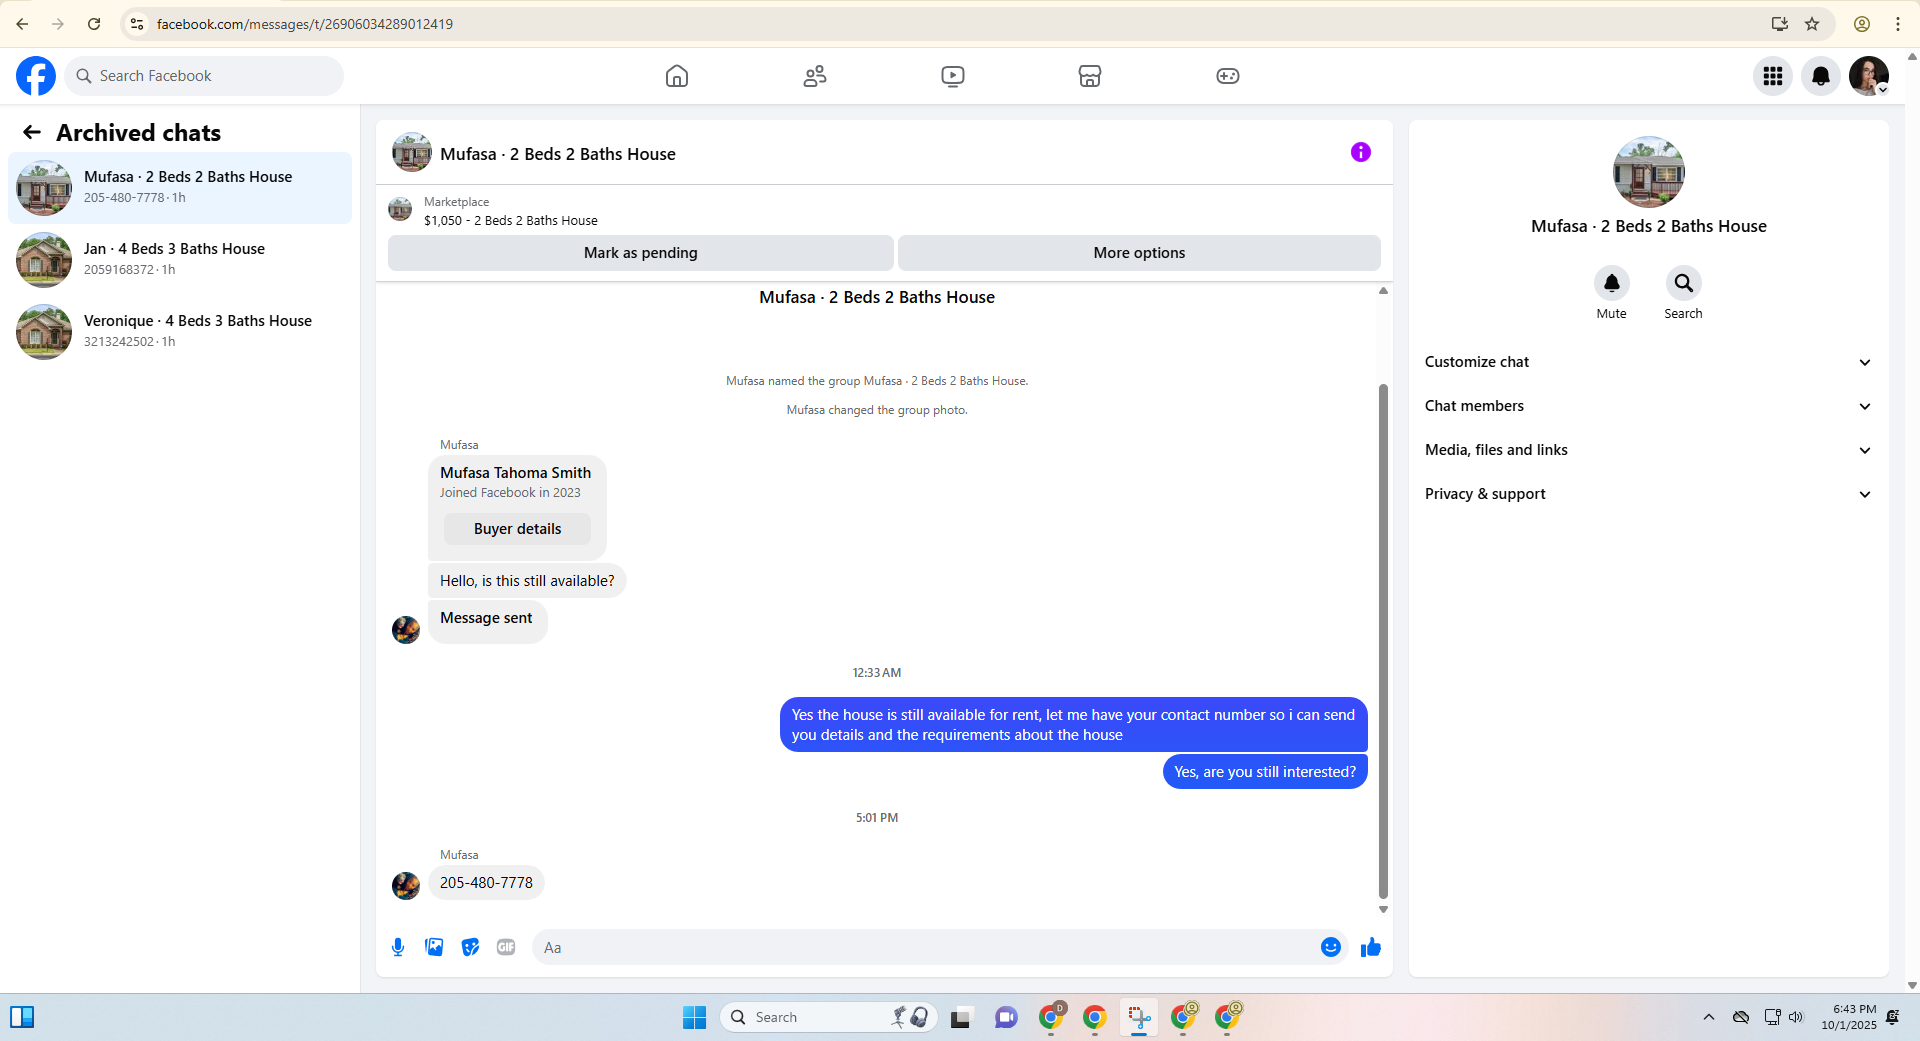Screen dimensions: 1920x1041
Task: Open Mufasa's avatar beside the phone number
Action: 406,886
